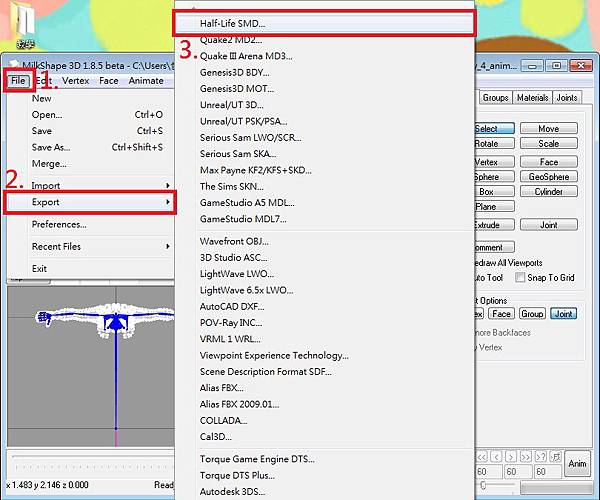Choose POV-Ray INC... export
Screen dimensions: 600x500
(324, 323)
